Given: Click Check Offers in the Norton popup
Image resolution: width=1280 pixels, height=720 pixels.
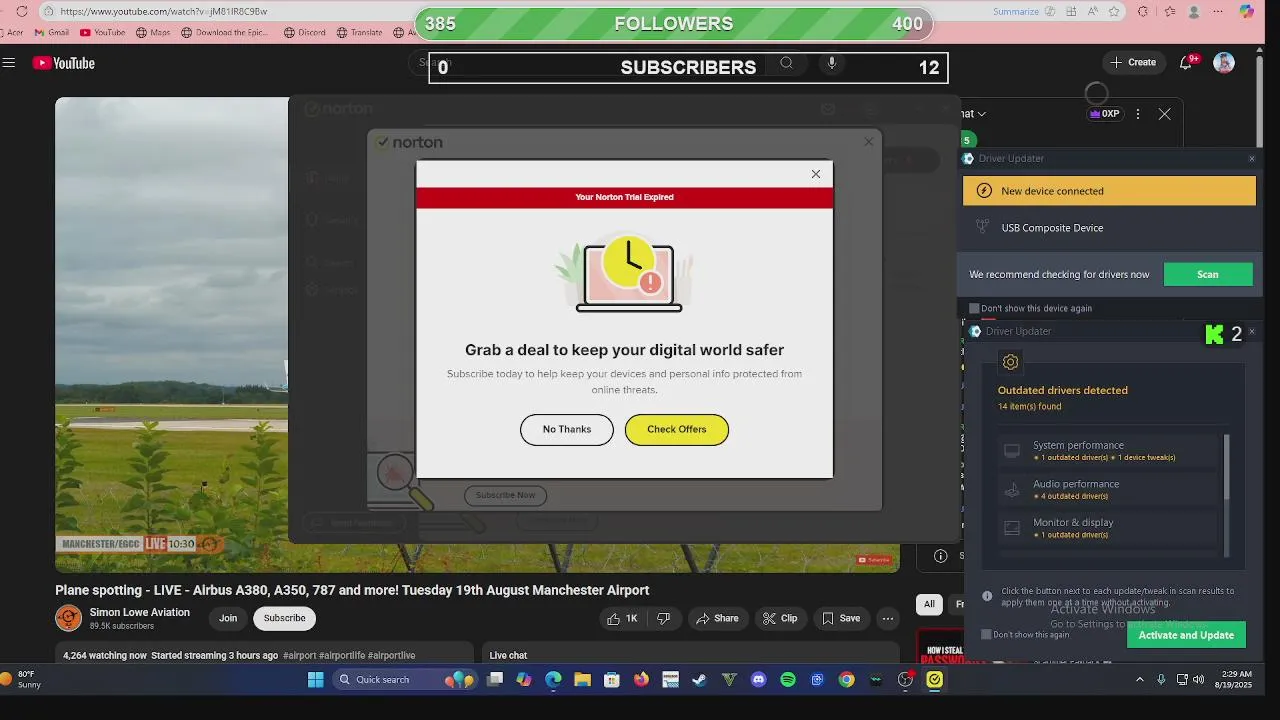Looking at the screenshot, I should pos(677,429).
